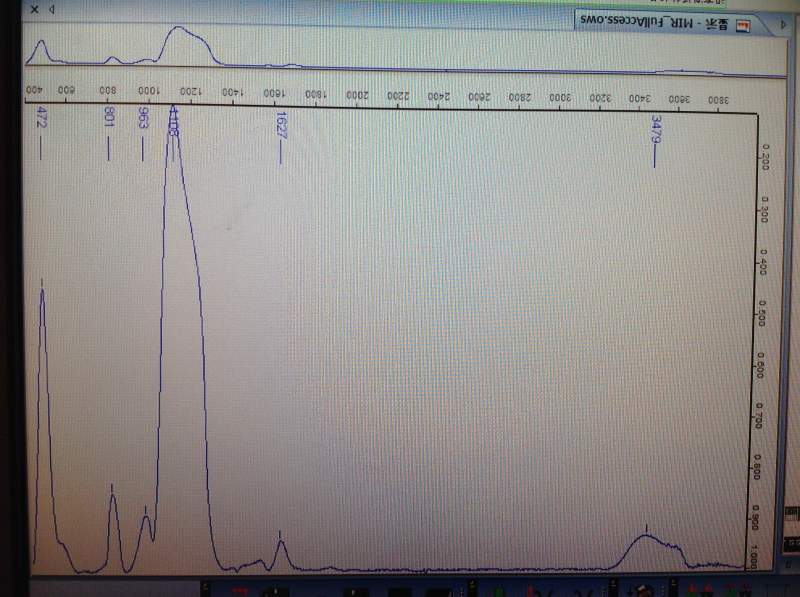Select the 1108 peak label
Screen dimensions: 800x597
click(x=173, y=121)
